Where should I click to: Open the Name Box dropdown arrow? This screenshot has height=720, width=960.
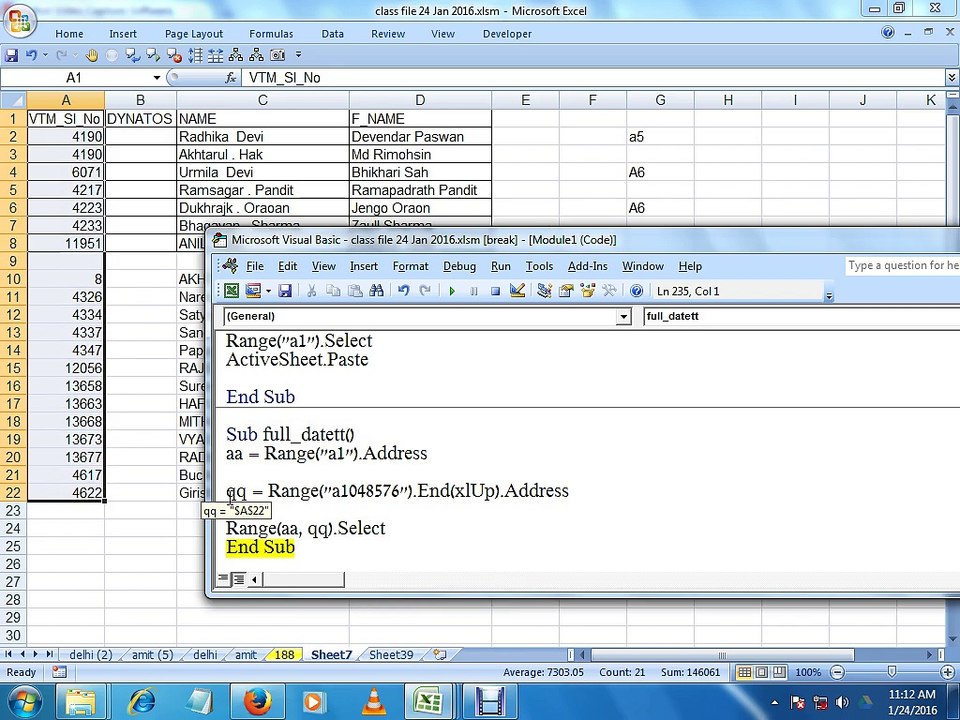pos(157,78)
